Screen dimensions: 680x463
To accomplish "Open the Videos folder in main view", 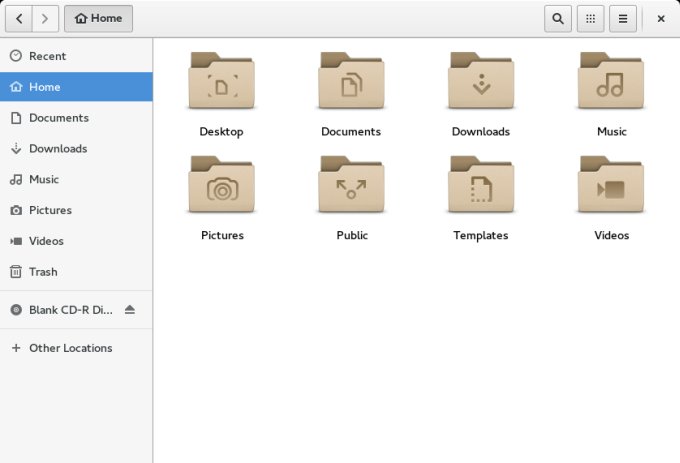I will pos(611,186).
